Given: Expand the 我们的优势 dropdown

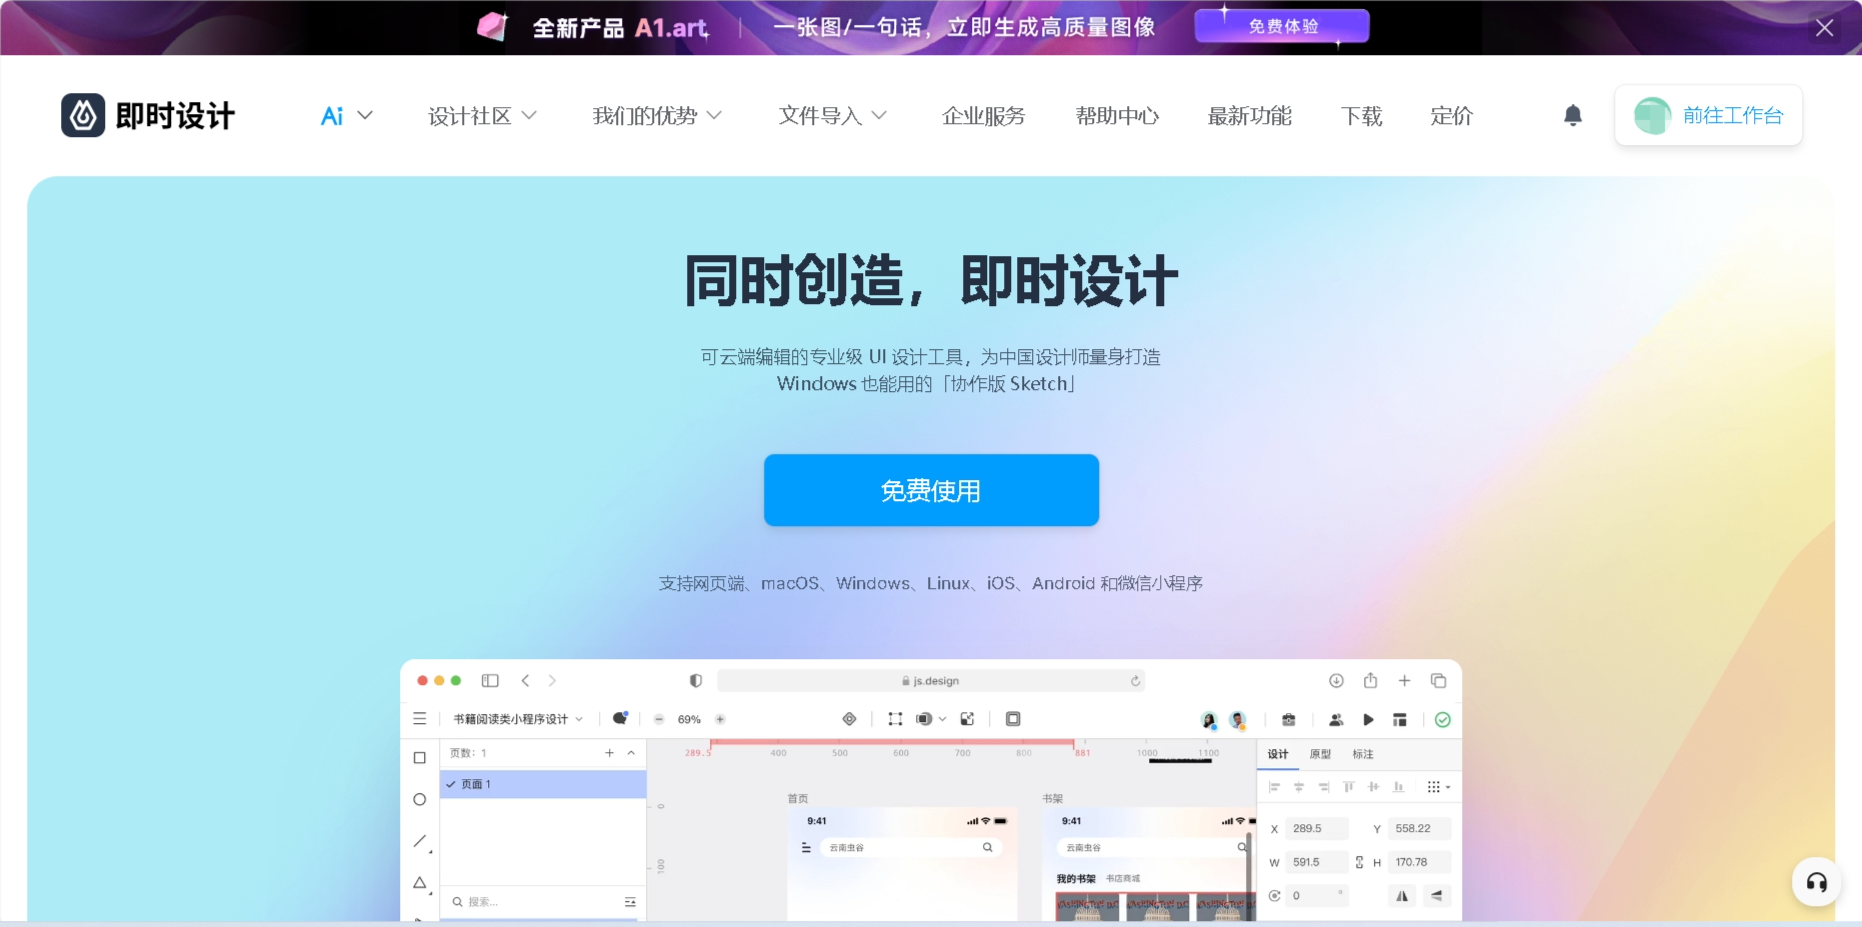Looking at the screenshot, I should pyautogui.click(x=656, y=116).
